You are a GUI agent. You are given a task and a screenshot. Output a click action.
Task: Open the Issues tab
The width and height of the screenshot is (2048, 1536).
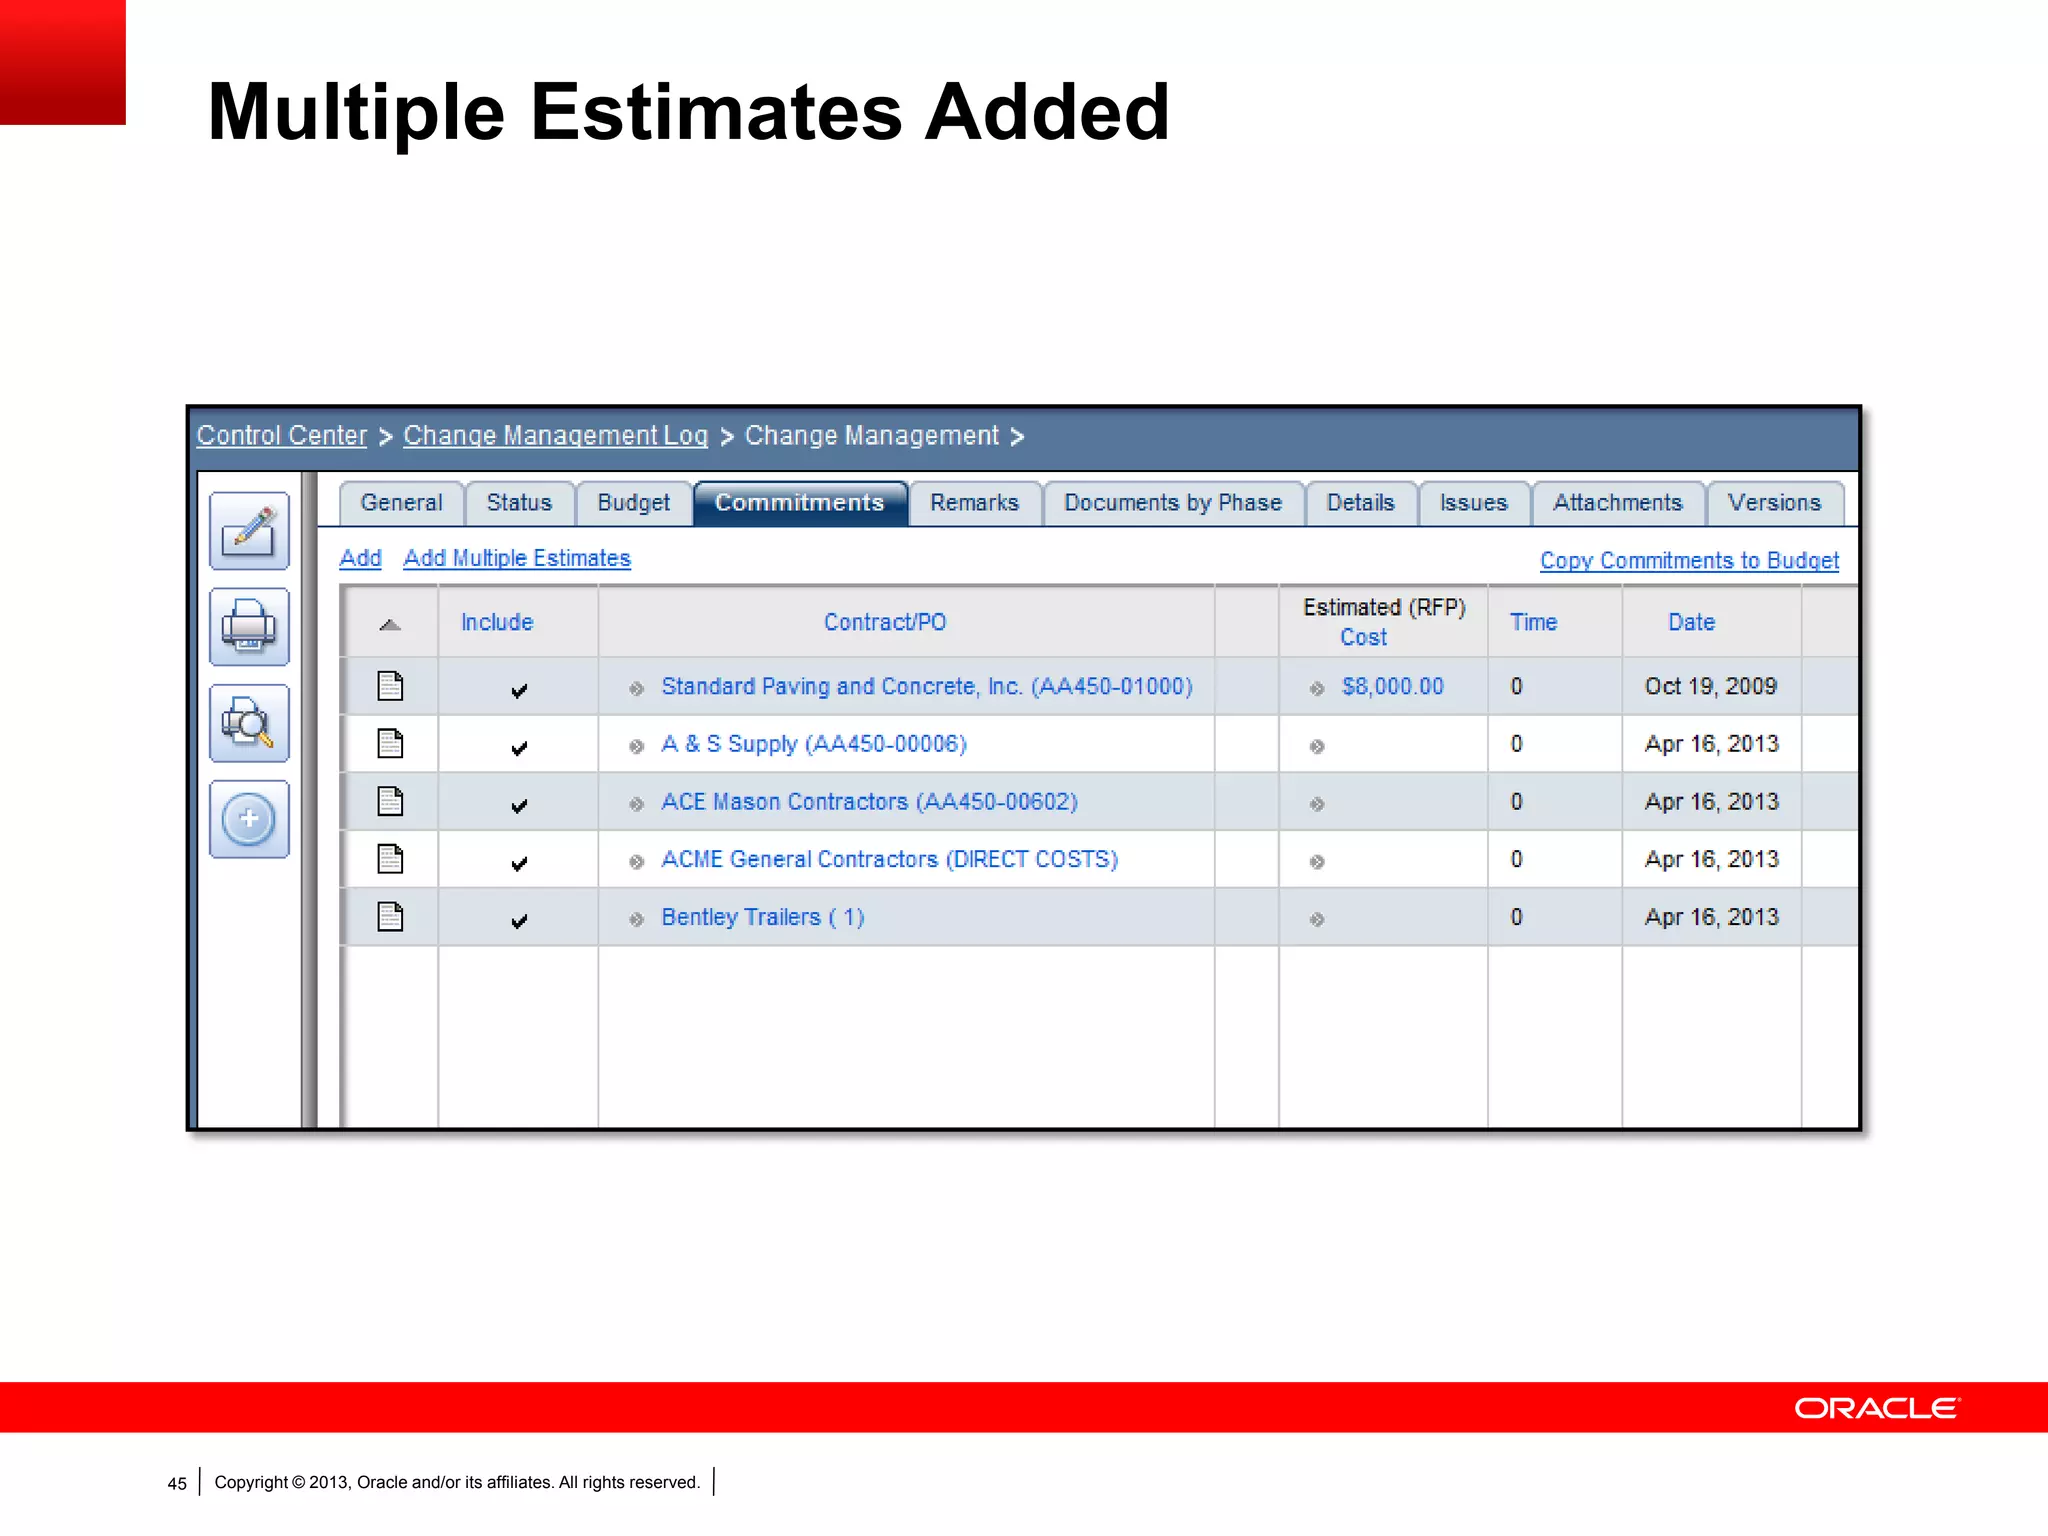(1473, 503)
